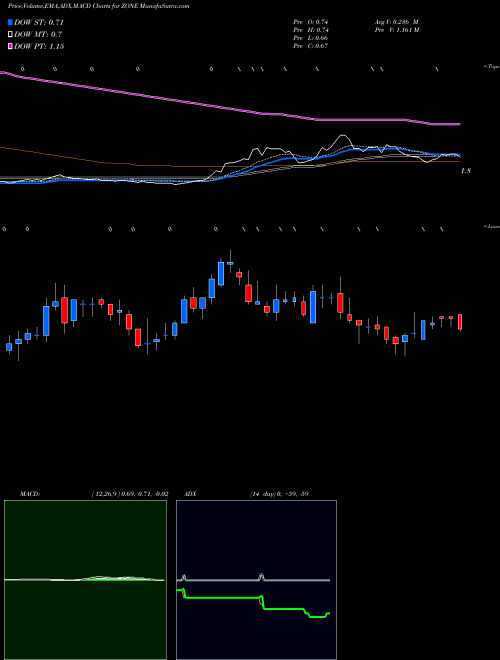Click the ADX '(14 day) 0, +59, -59' values
The height and width of the screenshot is (660, 500).
(279, 494)
